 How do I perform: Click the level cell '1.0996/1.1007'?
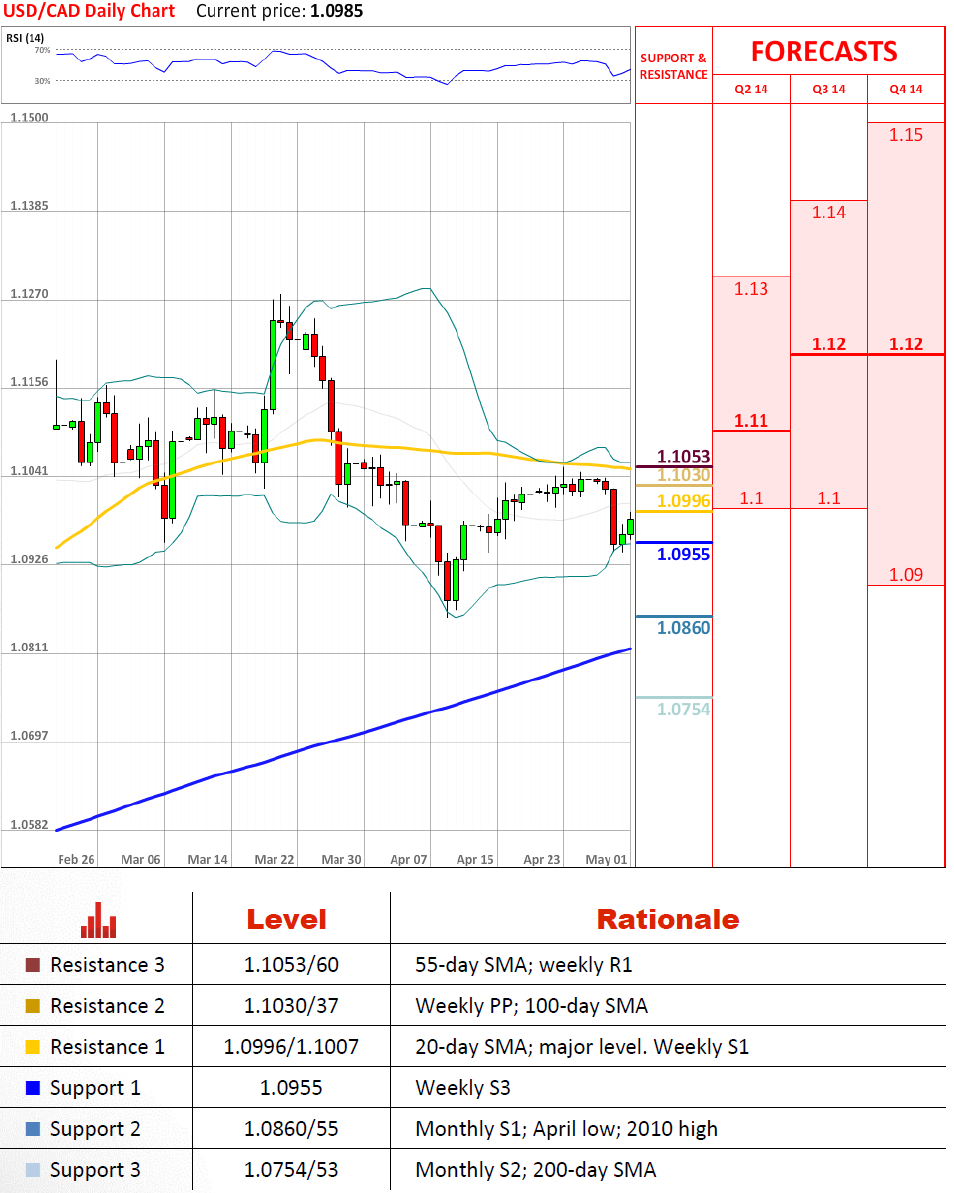(291, 1047)
